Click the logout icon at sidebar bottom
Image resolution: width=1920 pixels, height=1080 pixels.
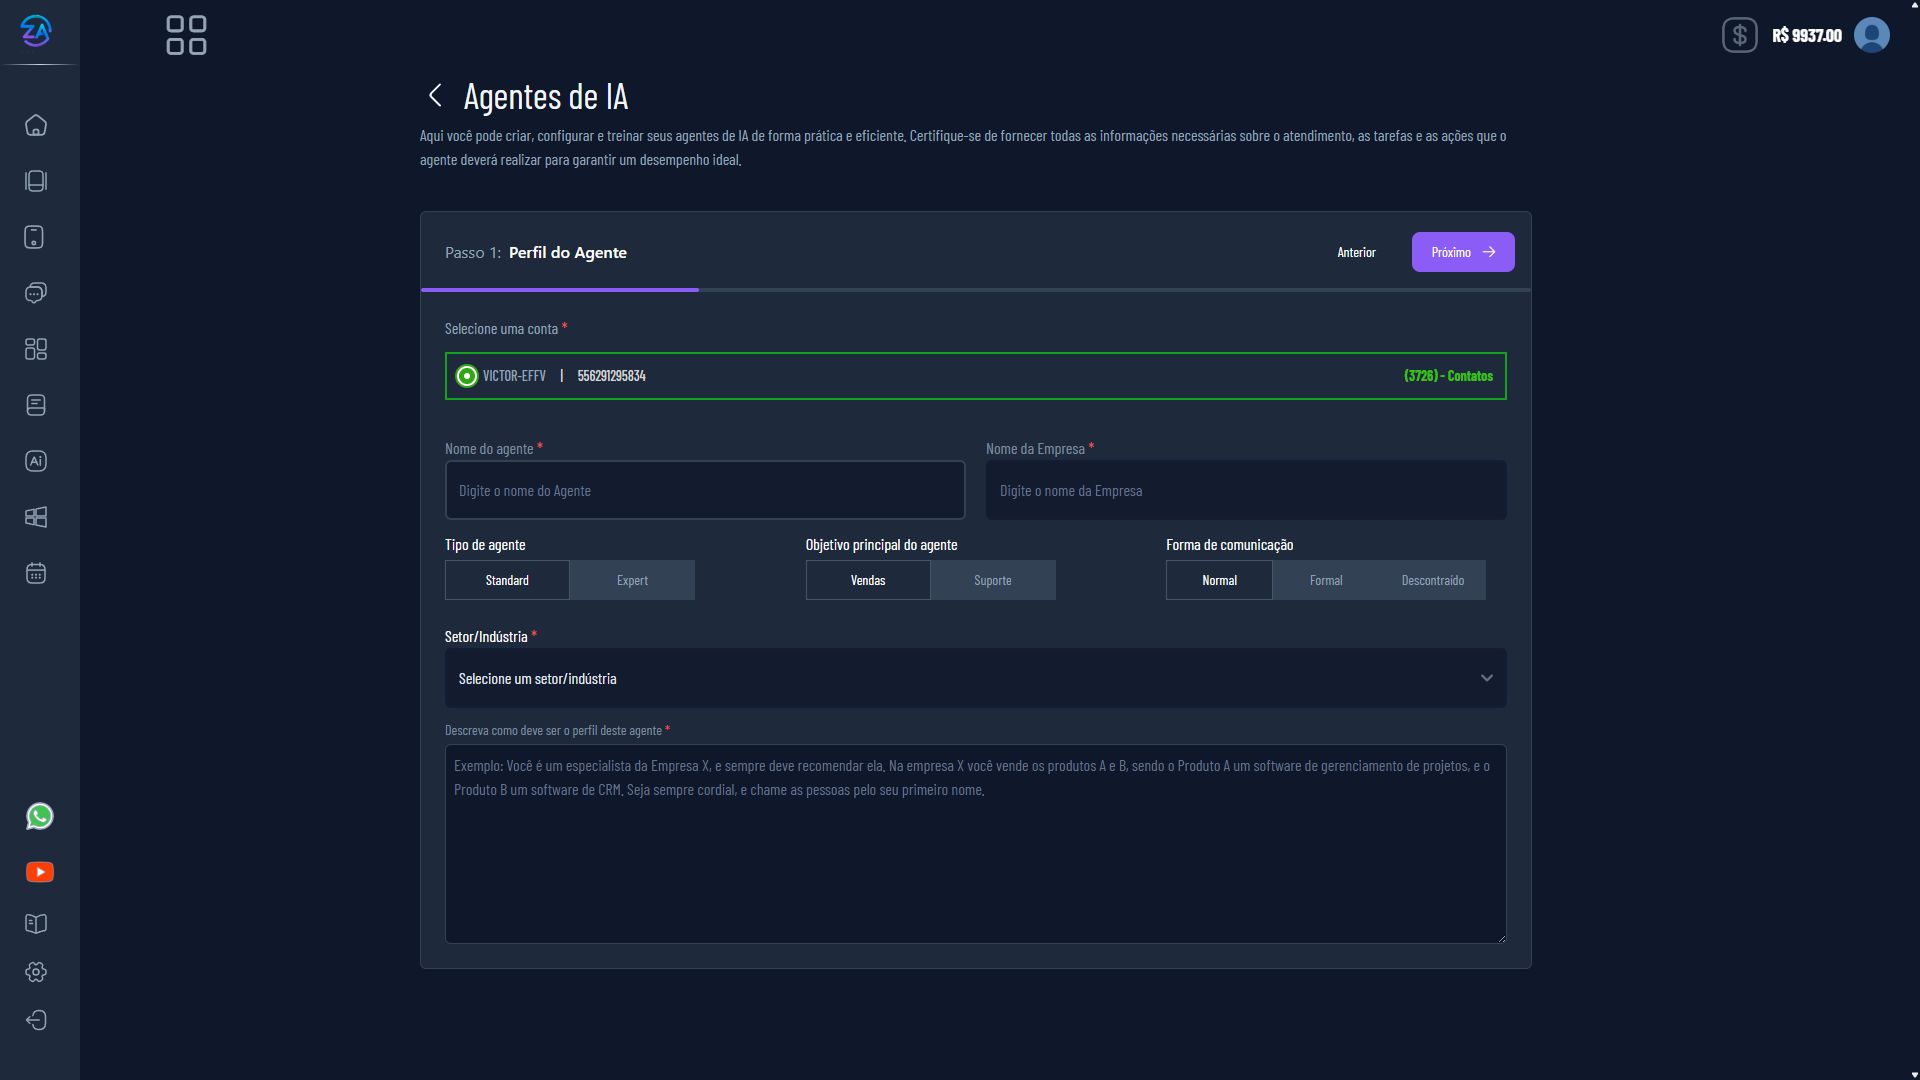click(x=36, y=1020)
